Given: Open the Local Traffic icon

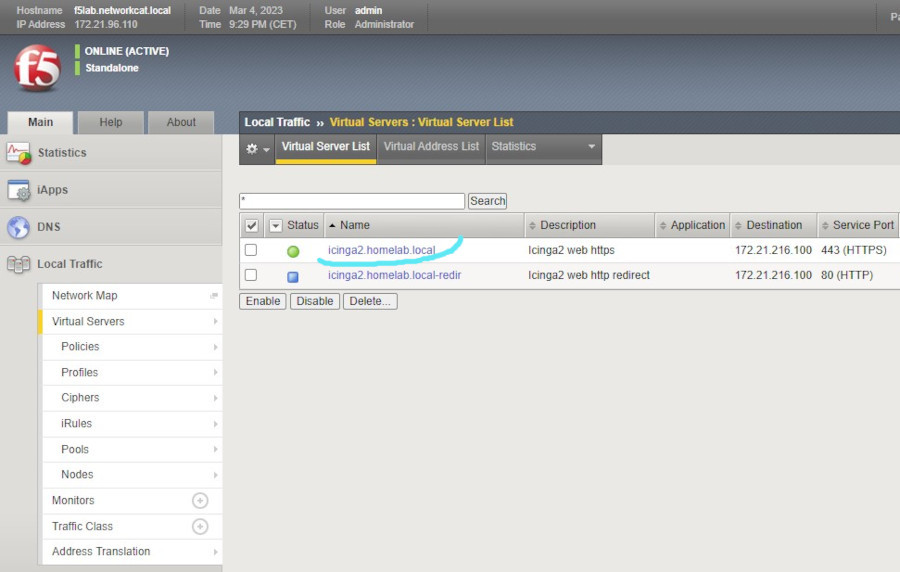Looking at the screenshot, I should point(18,264).
